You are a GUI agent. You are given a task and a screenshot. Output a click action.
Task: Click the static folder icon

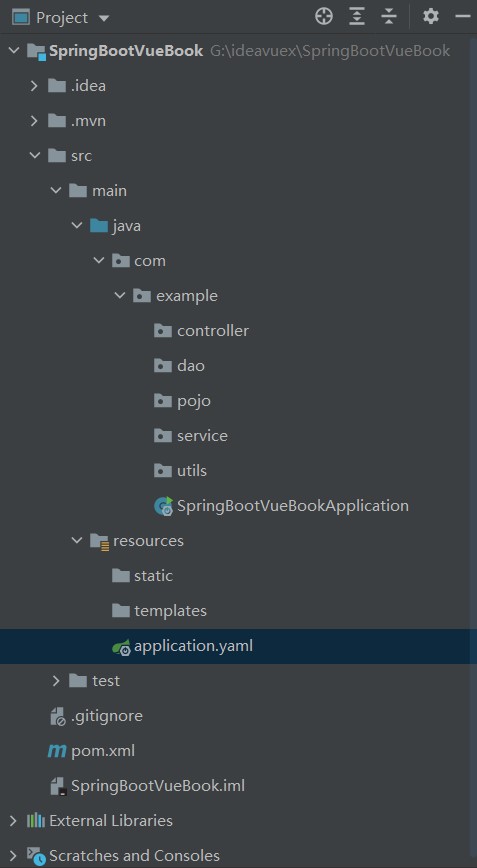(121, 575)
